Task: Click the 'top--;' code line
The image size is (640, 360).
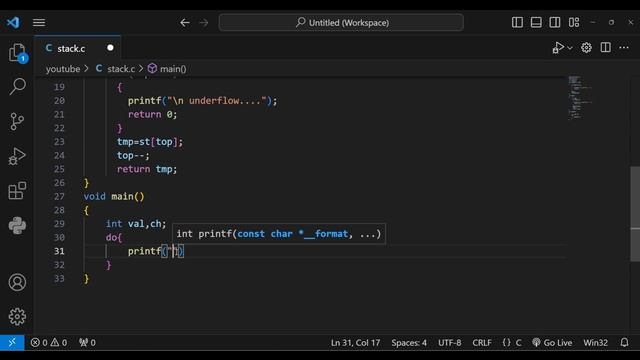Action: coord(133,156)
